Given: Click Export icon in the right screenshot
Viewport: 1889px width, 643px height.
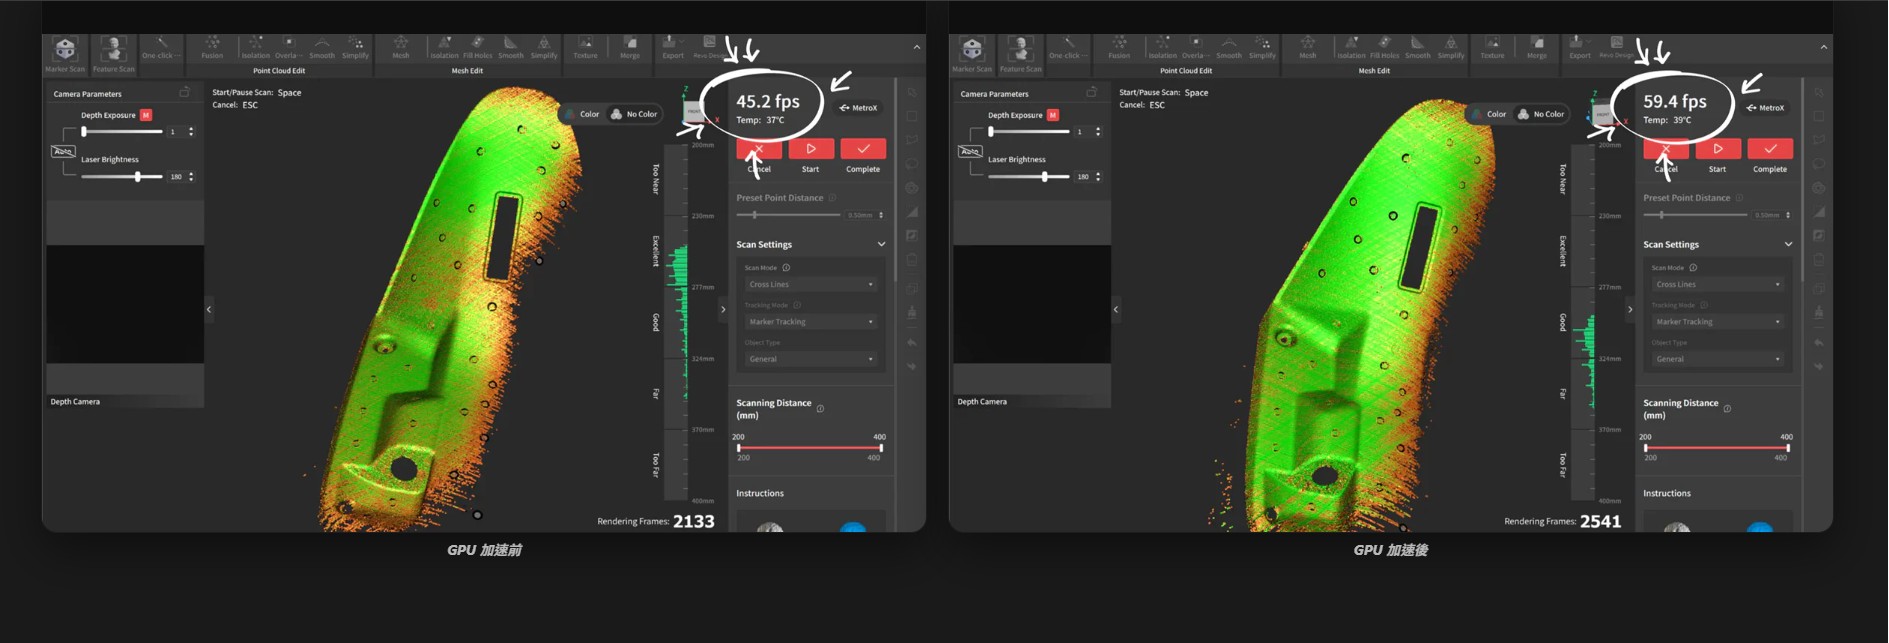Looking at the screenshot, I should pyautogui.click(x=1579, y=48).
